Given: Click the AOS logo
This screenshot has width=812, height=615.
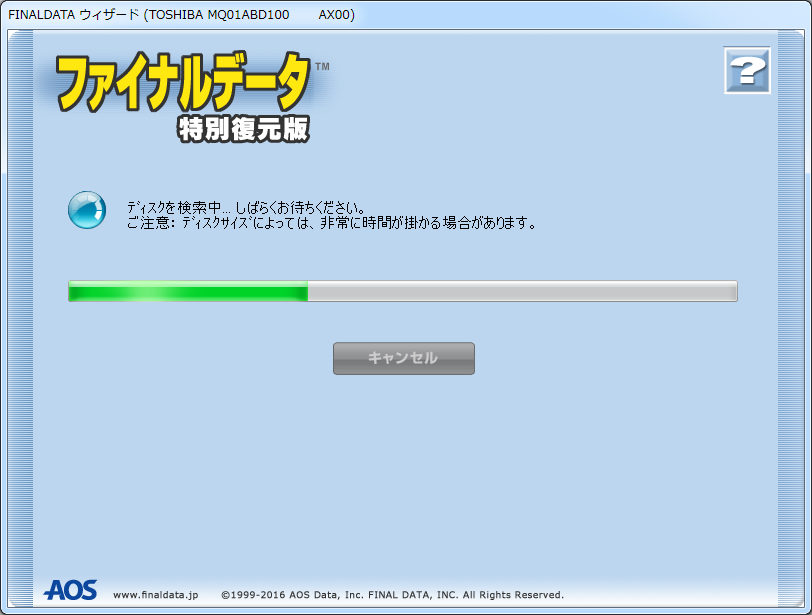Looking at the screenshot, I should (70, 591).
